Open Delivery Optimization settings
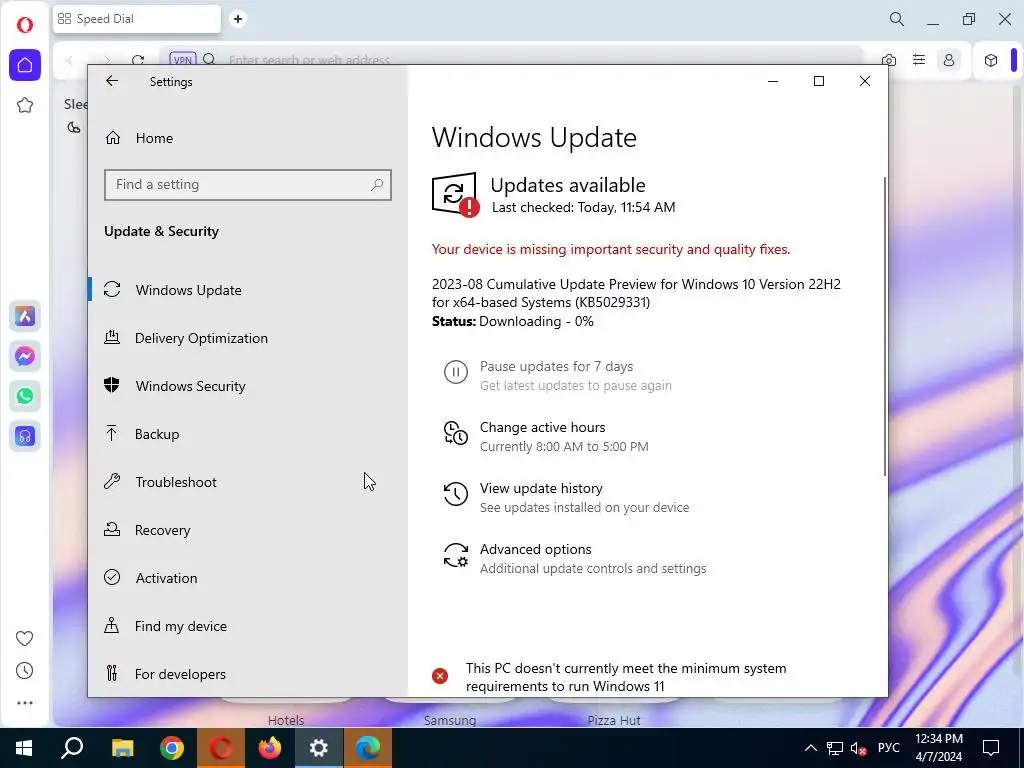The image size is (1024, 768). (x=201, y=338)
